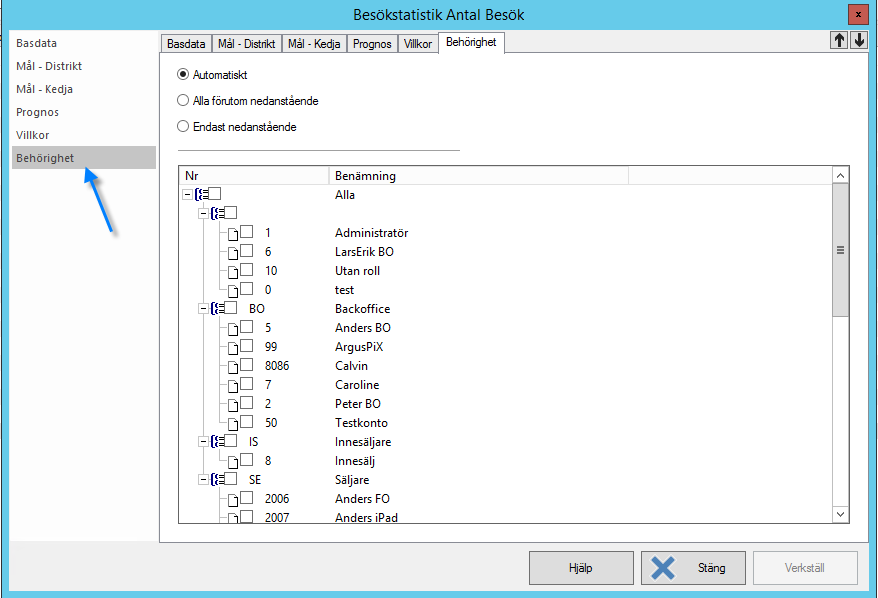This screenshot has height=598, width=878.
Task: Close the Besökstatistik Antal Besök window
Action: 858,15
